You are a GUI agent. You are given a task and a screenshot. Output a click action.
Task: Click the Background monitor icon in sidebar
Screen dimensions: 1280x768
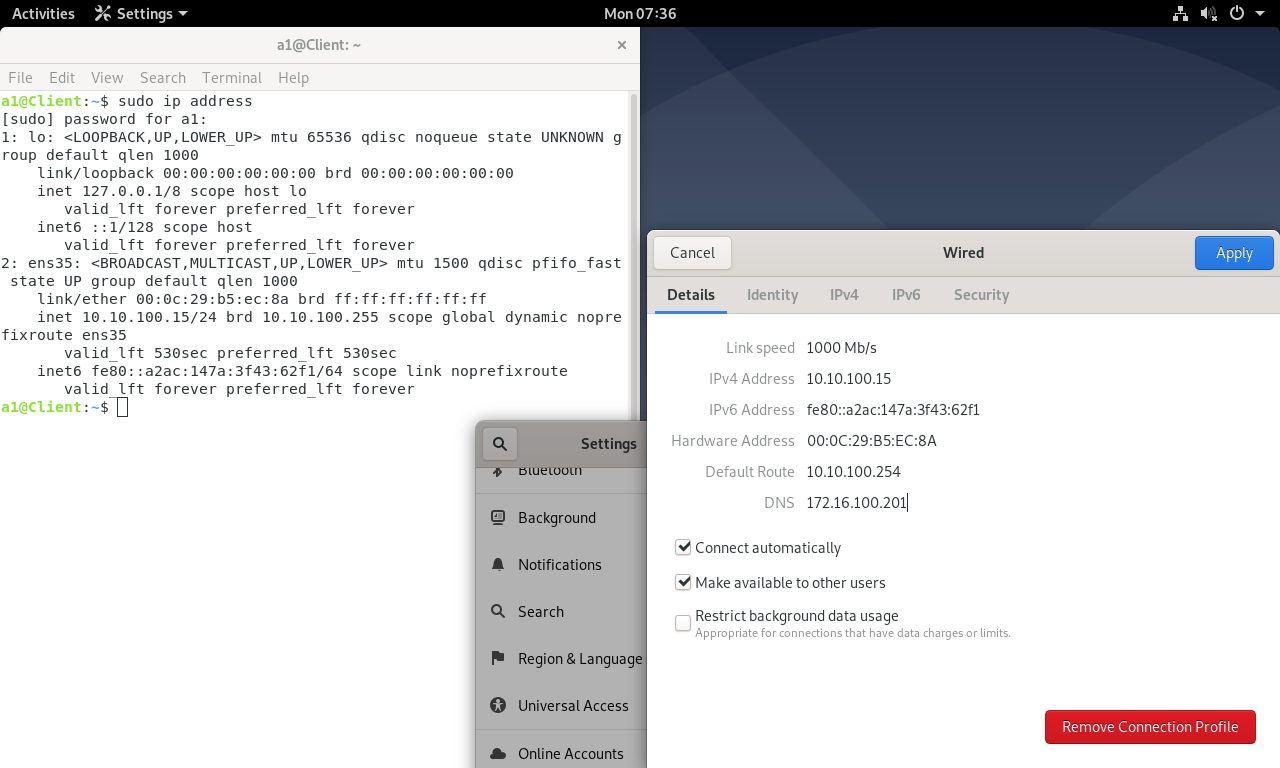pos(498,518)
